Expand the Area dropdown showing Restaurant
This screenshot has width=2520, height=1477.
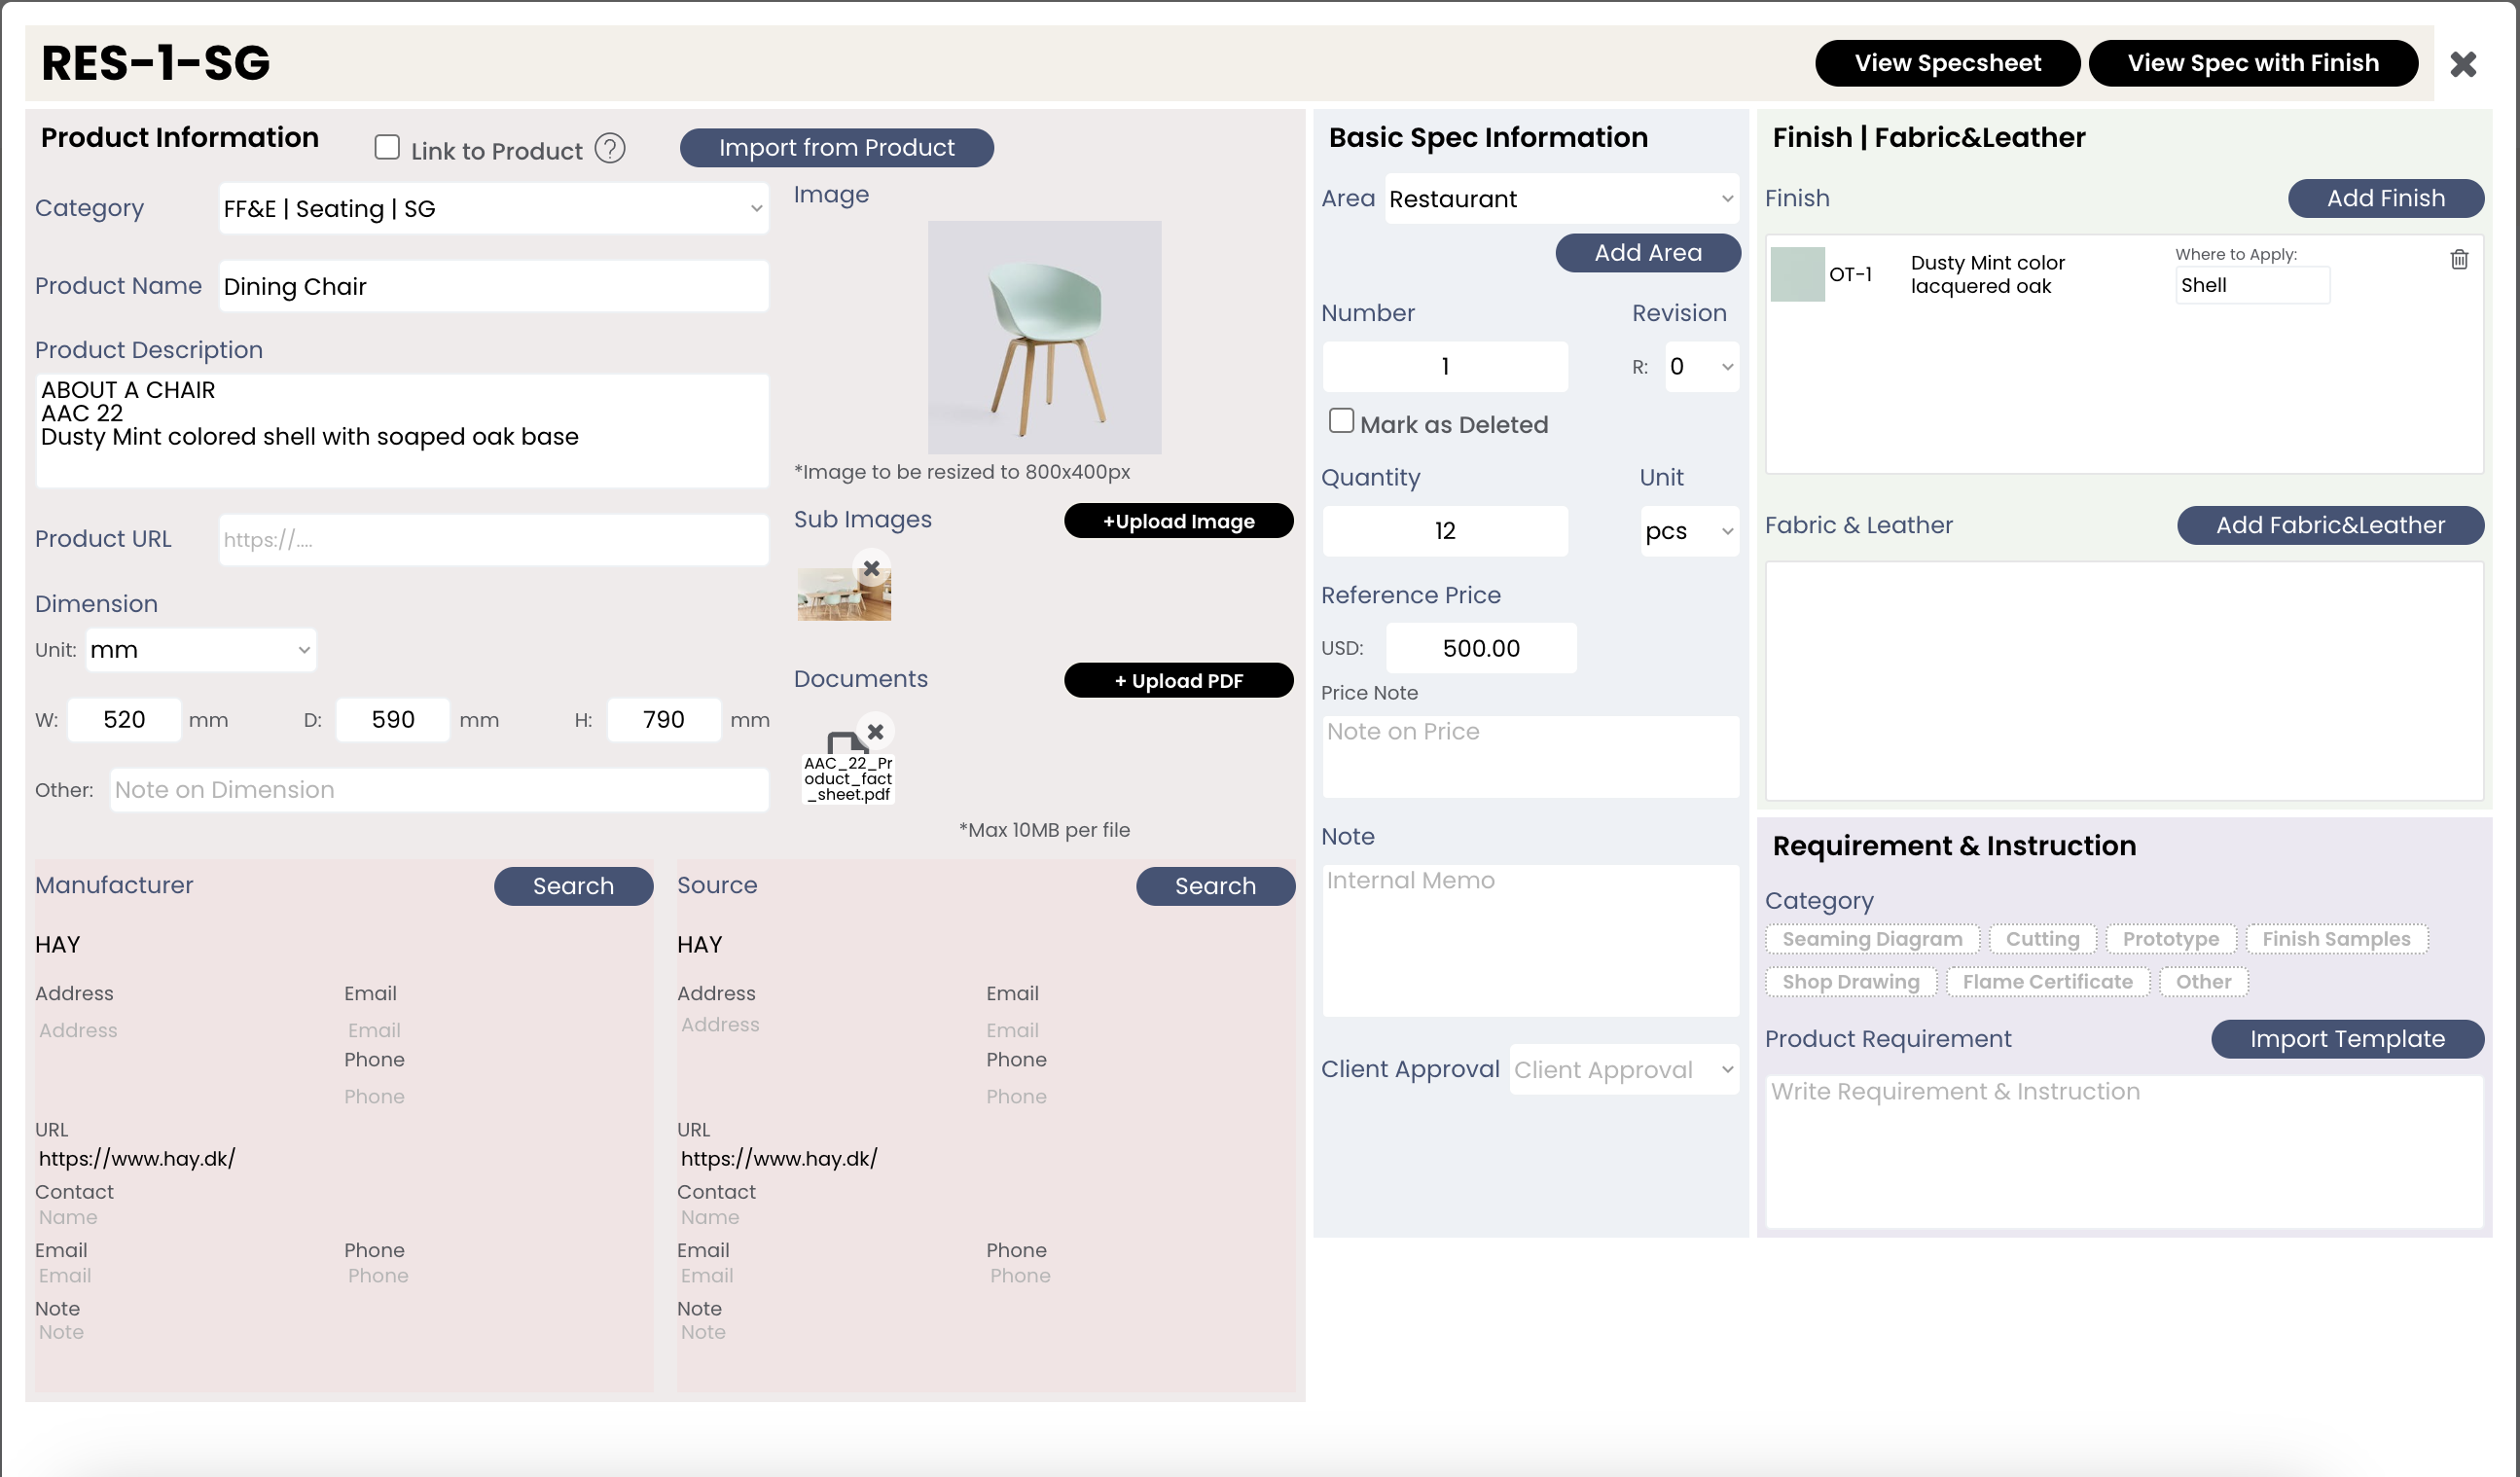pyautogui.click(x=1560, y=199)
